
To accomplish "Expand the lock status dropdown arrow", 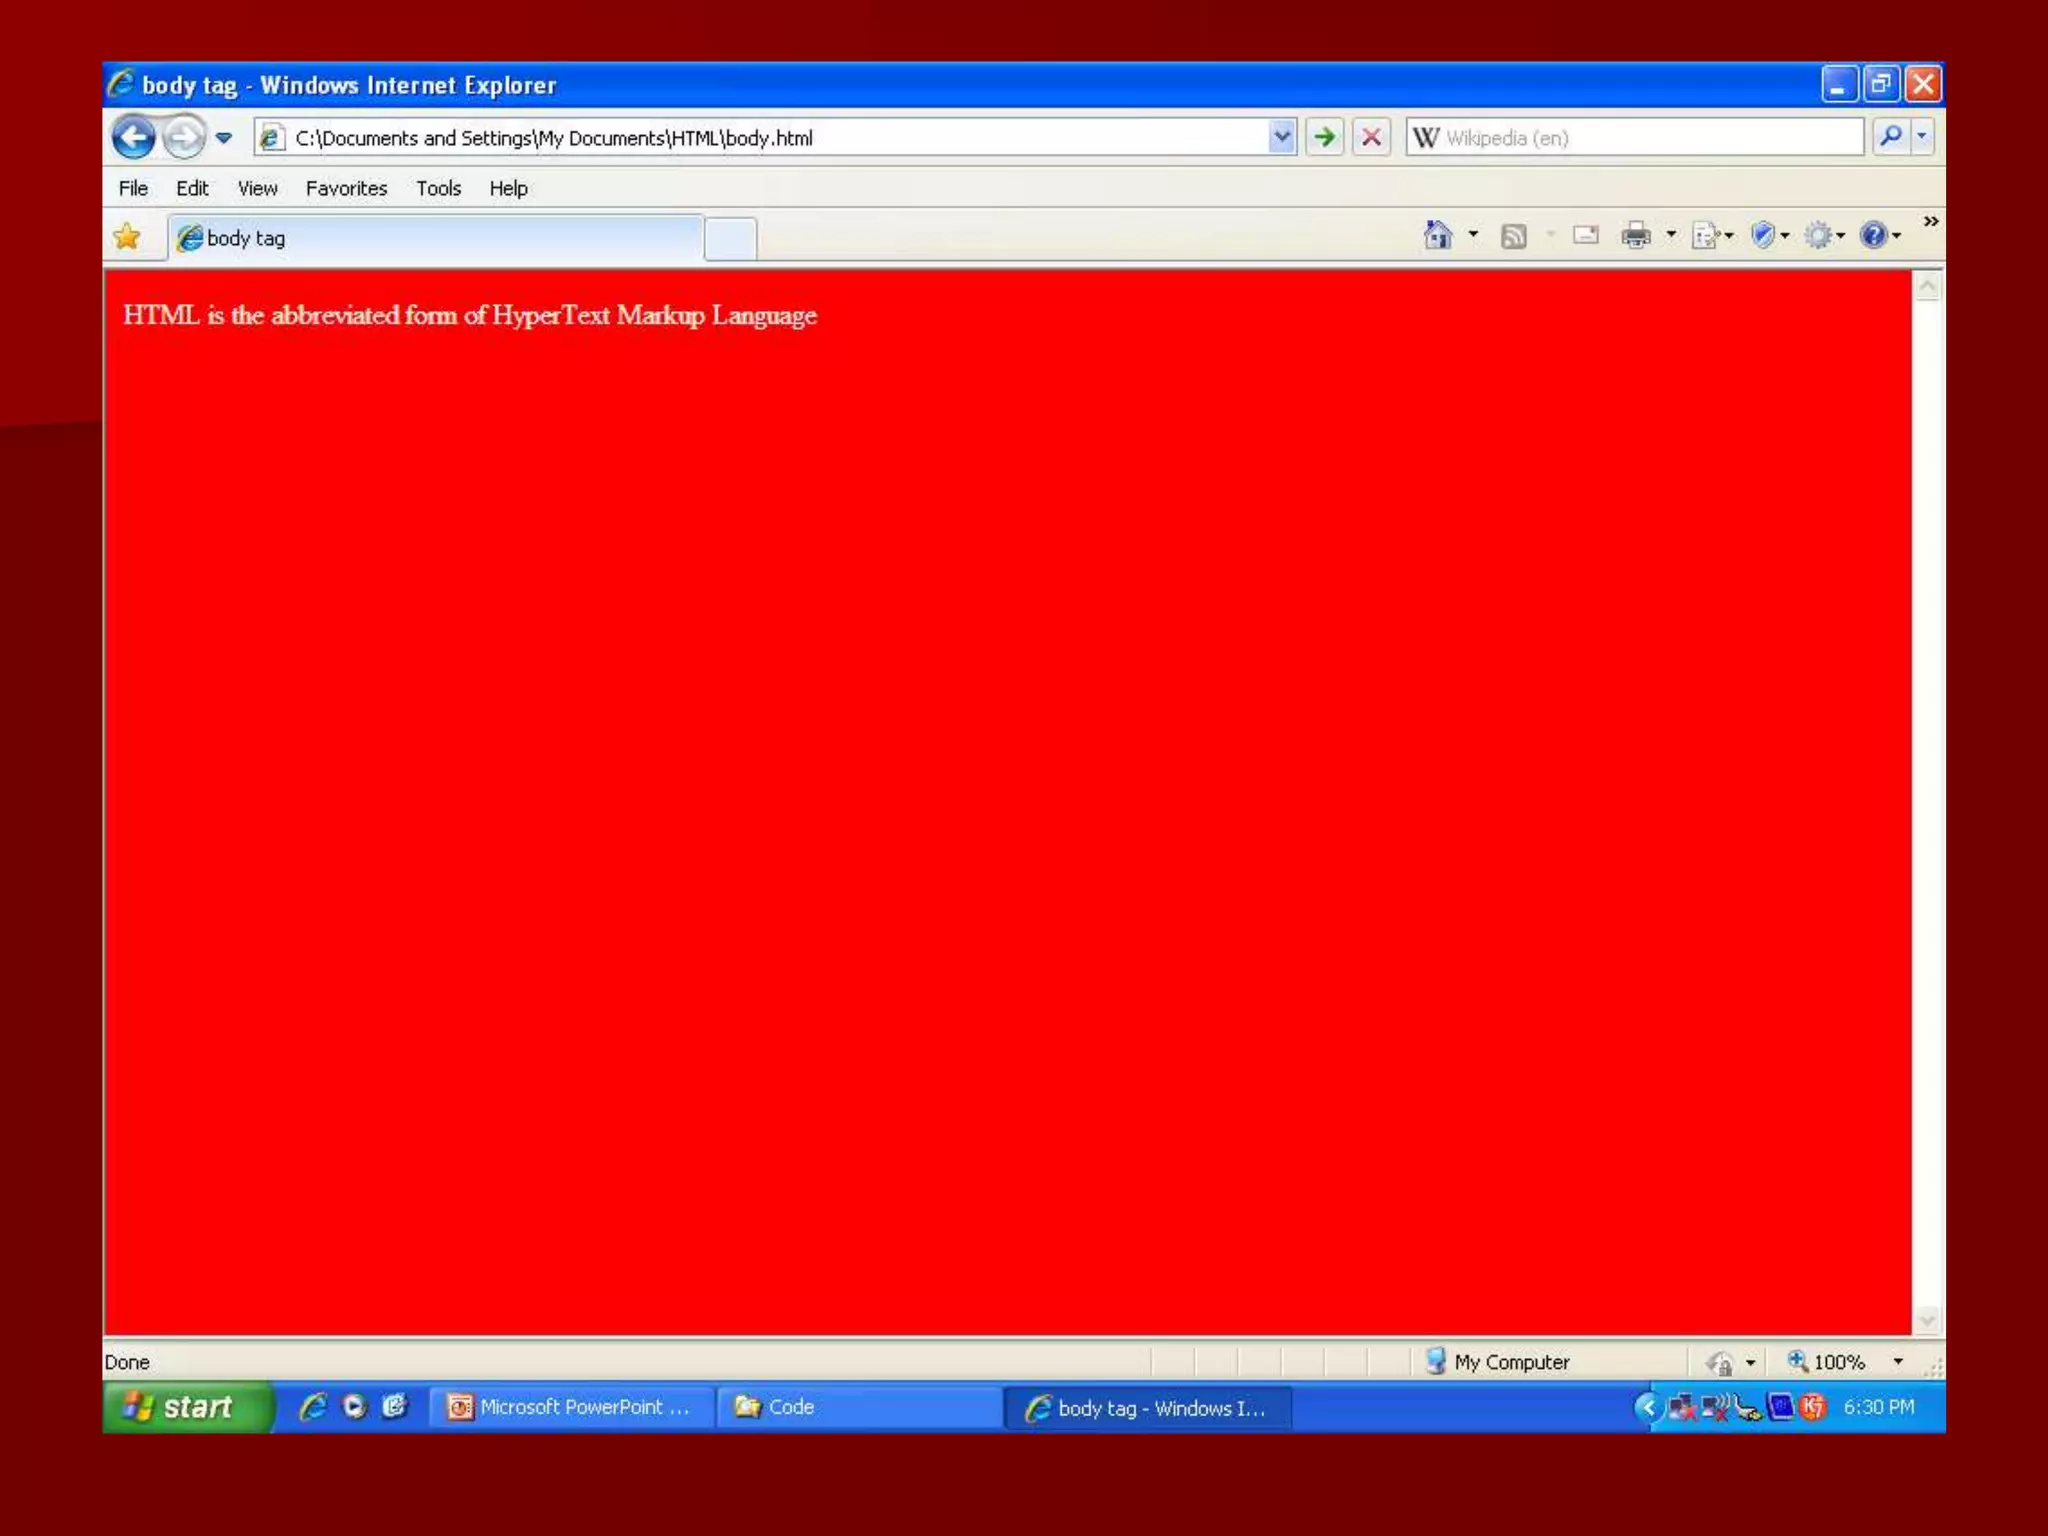I will (1750, 1363).
